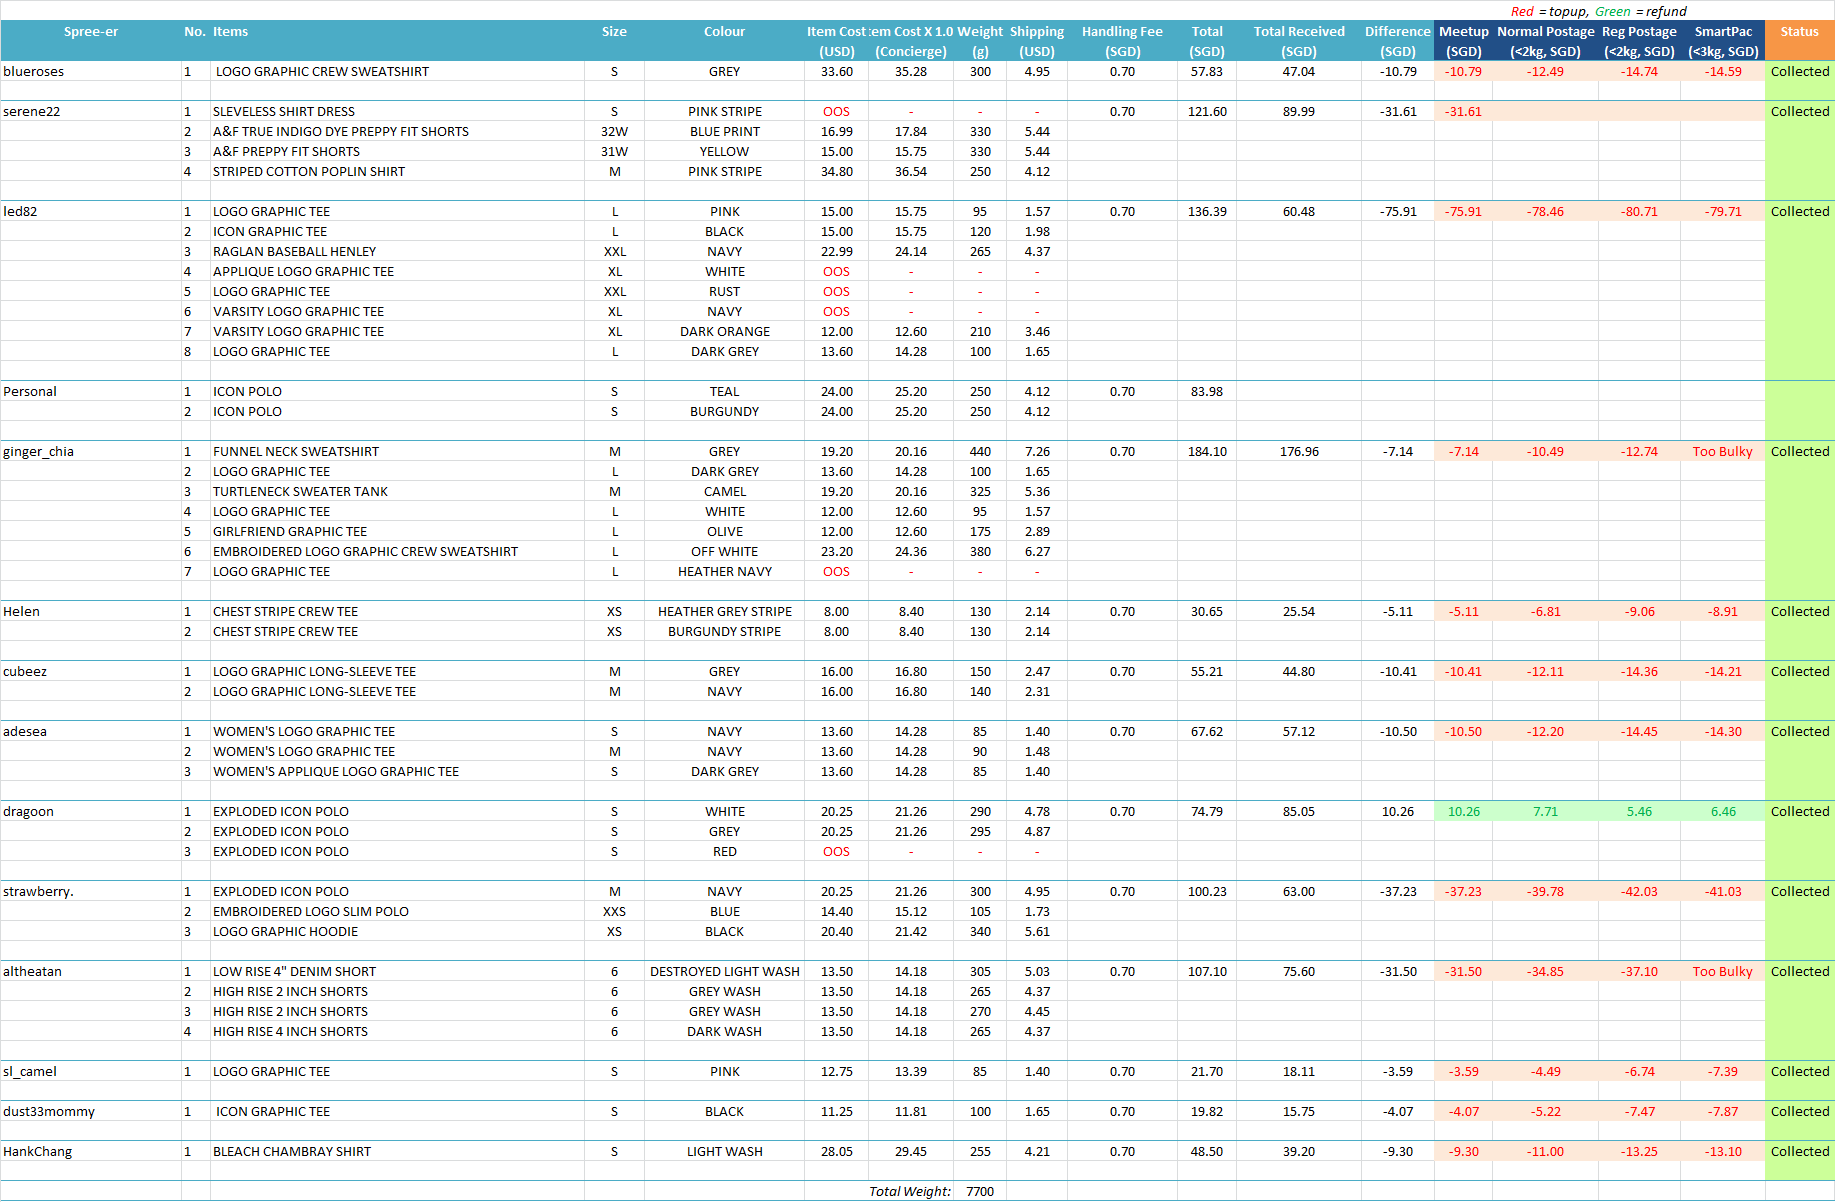This screenshot has height=1202, width=1835.
Task: Select the led82 spree-er cell
Action: [90, 211]
